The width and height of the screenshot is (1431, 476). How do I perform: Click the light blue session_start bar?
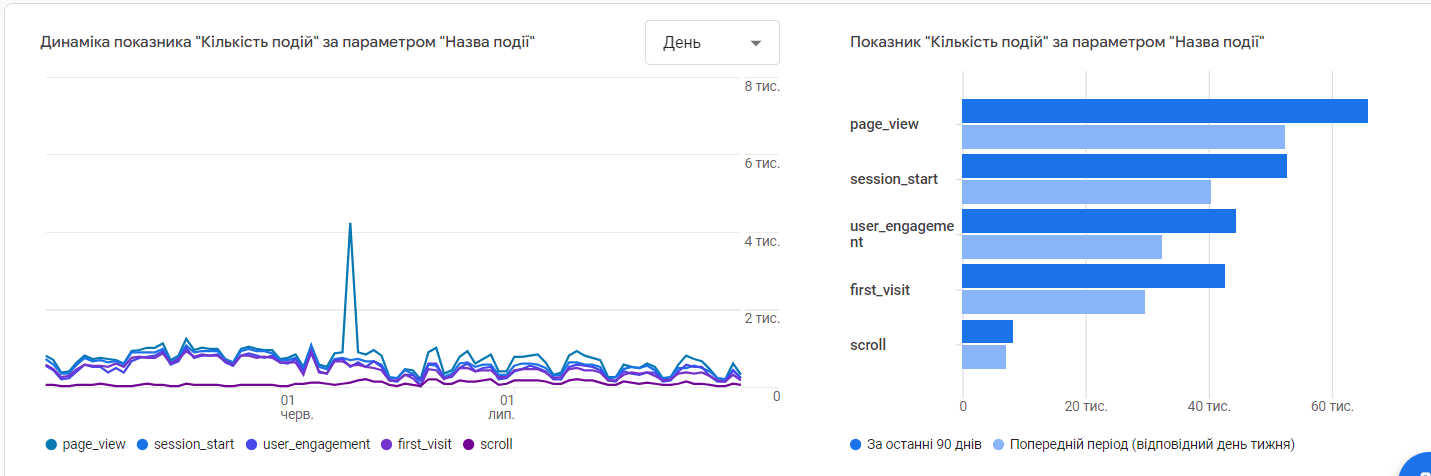(x=1086, y=192)
